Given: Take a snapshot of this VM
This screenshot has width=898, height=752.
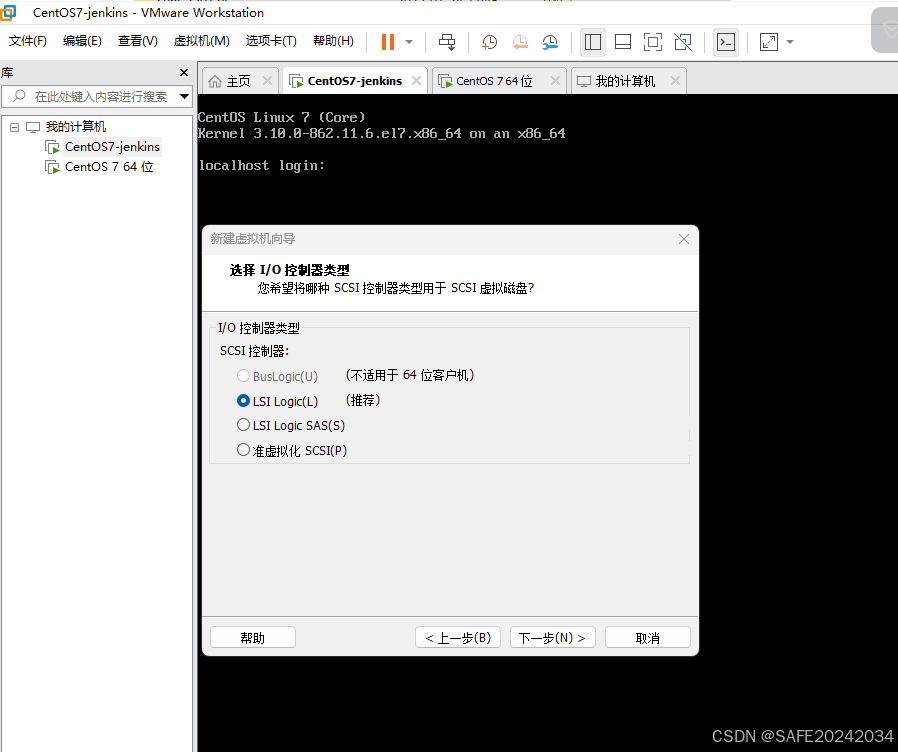Looking at the screenshot, I should [x=489, y=42].
